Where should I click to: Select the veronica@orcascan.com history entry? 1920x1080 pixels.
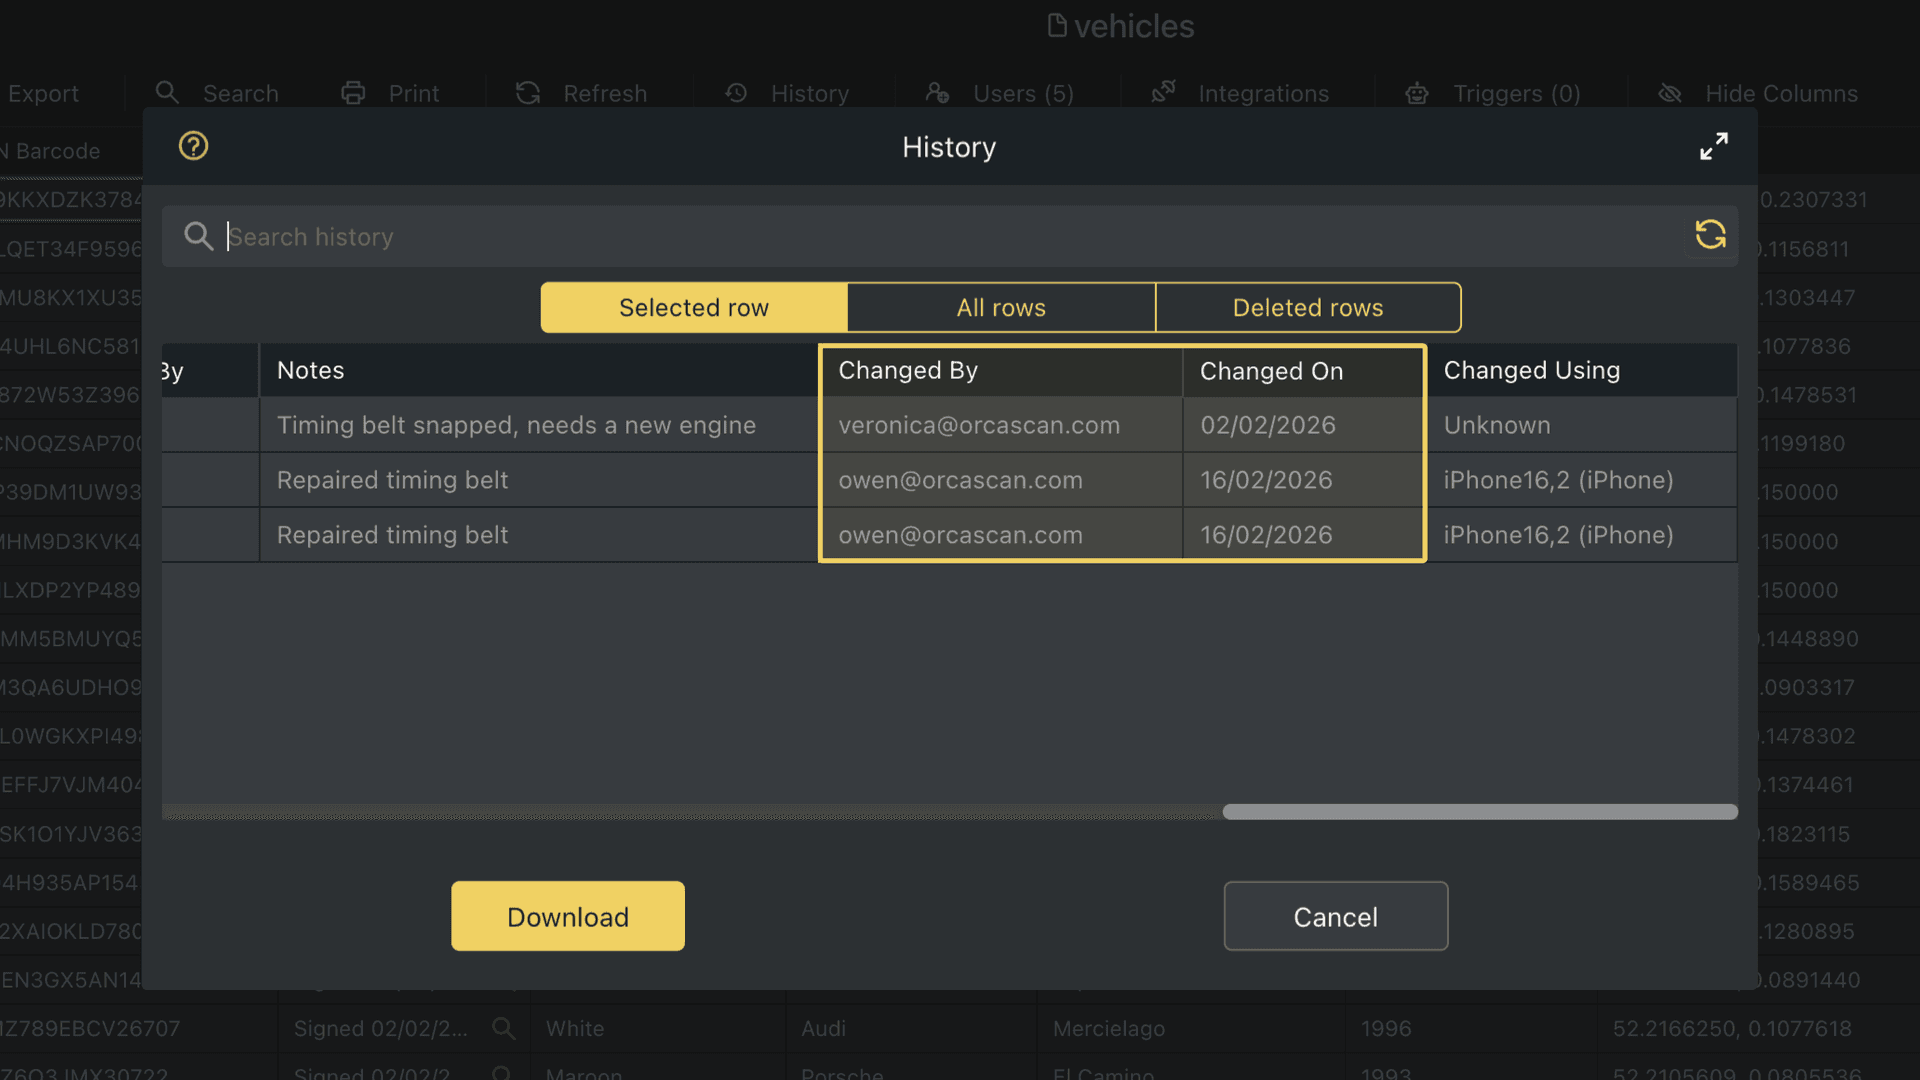[979, 425]
